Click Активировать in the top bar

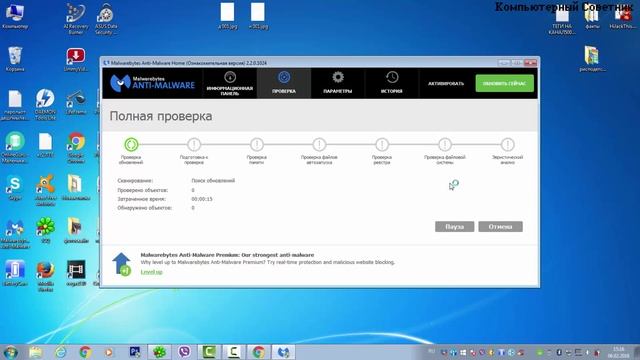pyautogui.click(x=446, y=83)
